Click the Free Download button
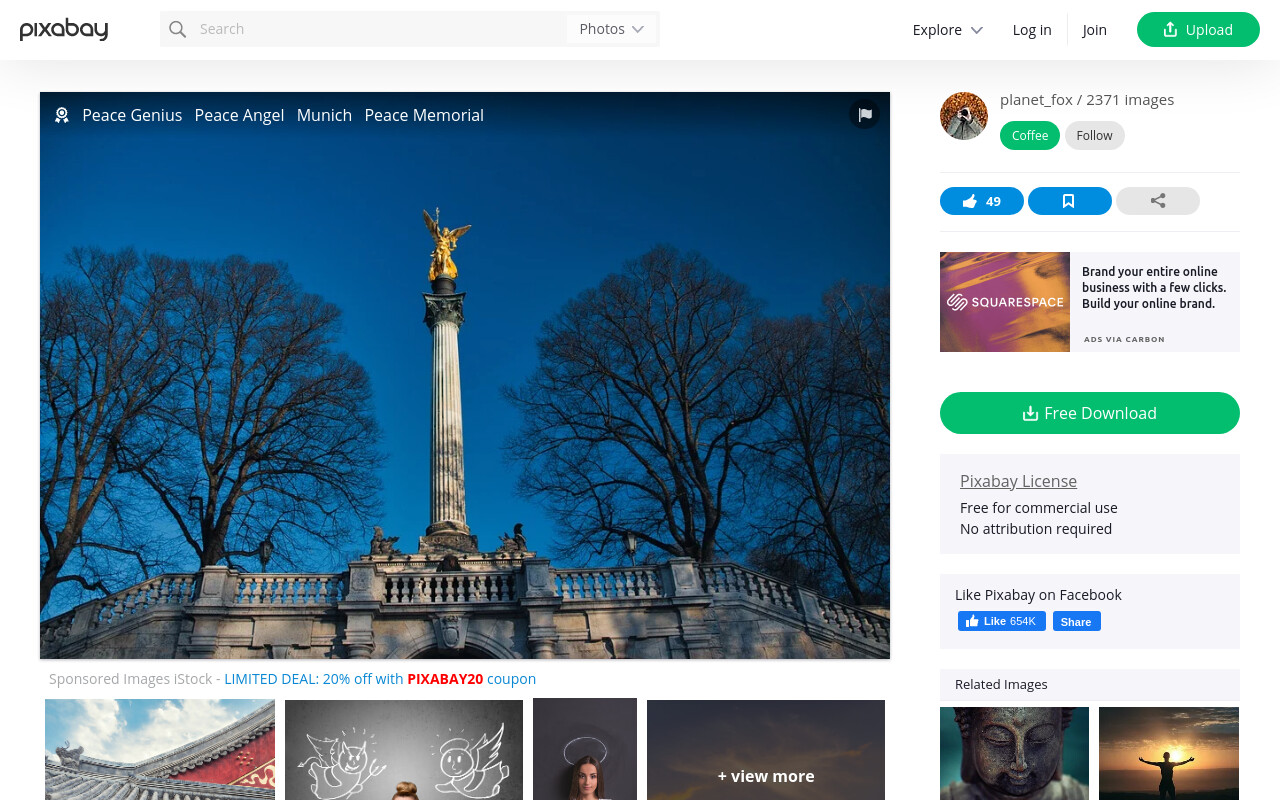 point(1090,413)
